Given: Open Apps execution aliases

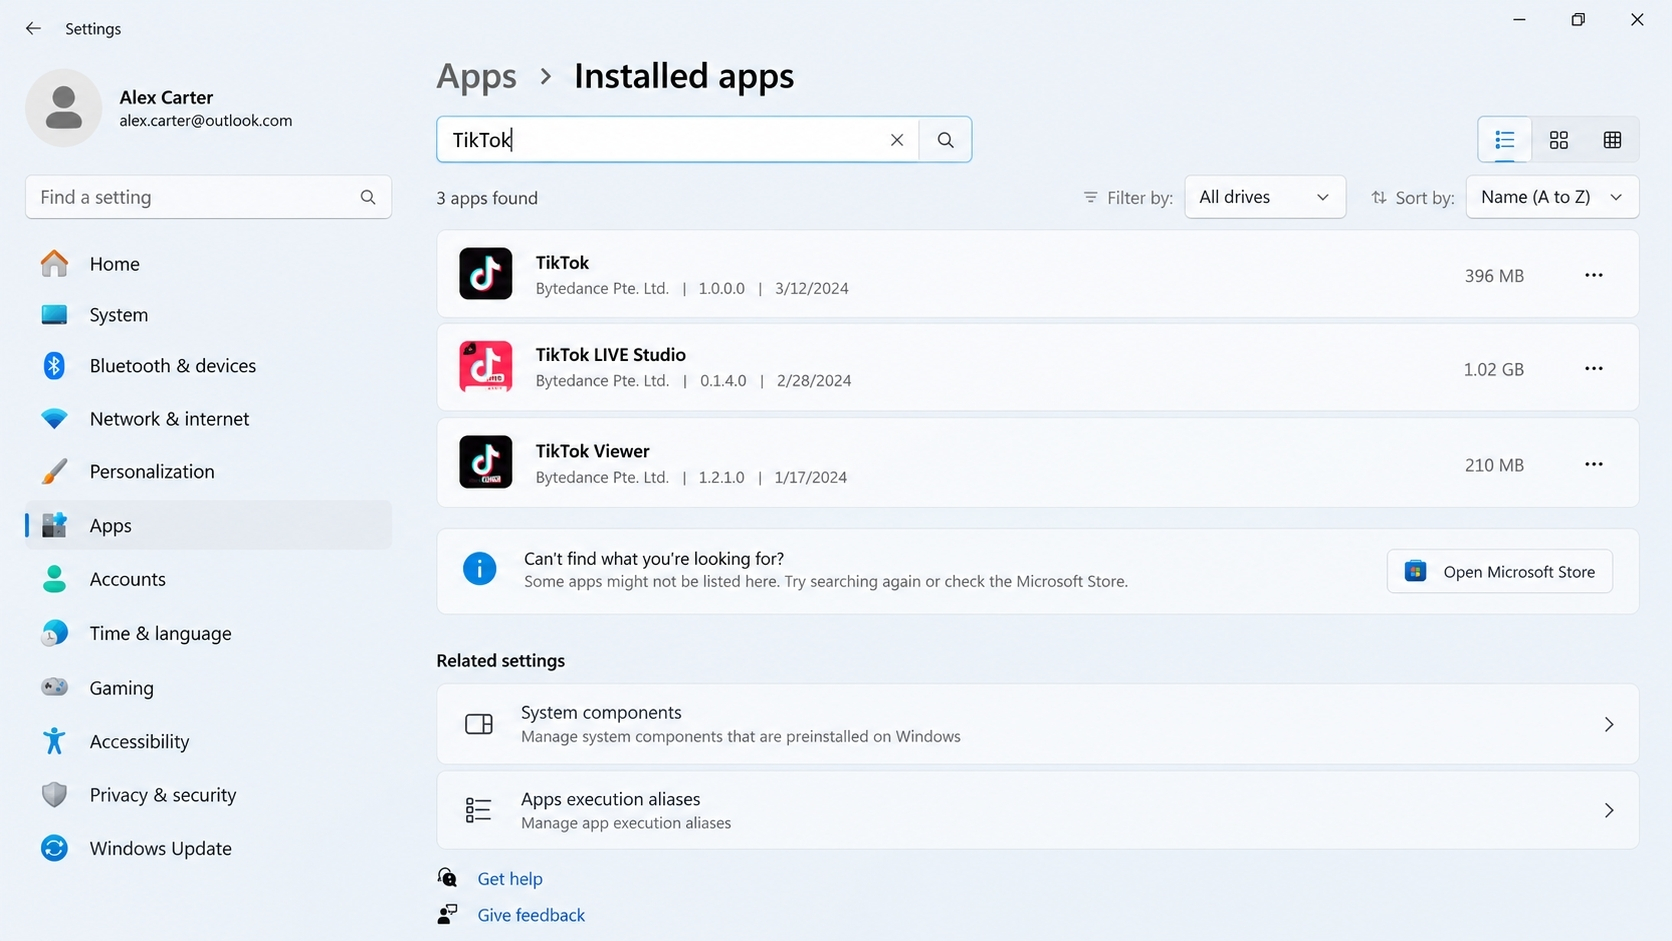Looking at the screenshot, I should click(x=1038, y=811).
